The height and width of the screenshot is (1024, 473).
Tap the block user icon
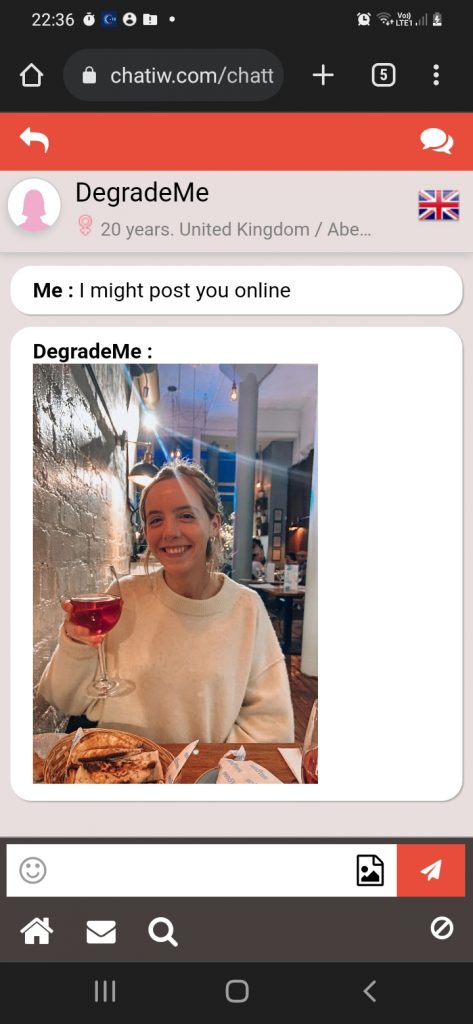coord(442,928)
